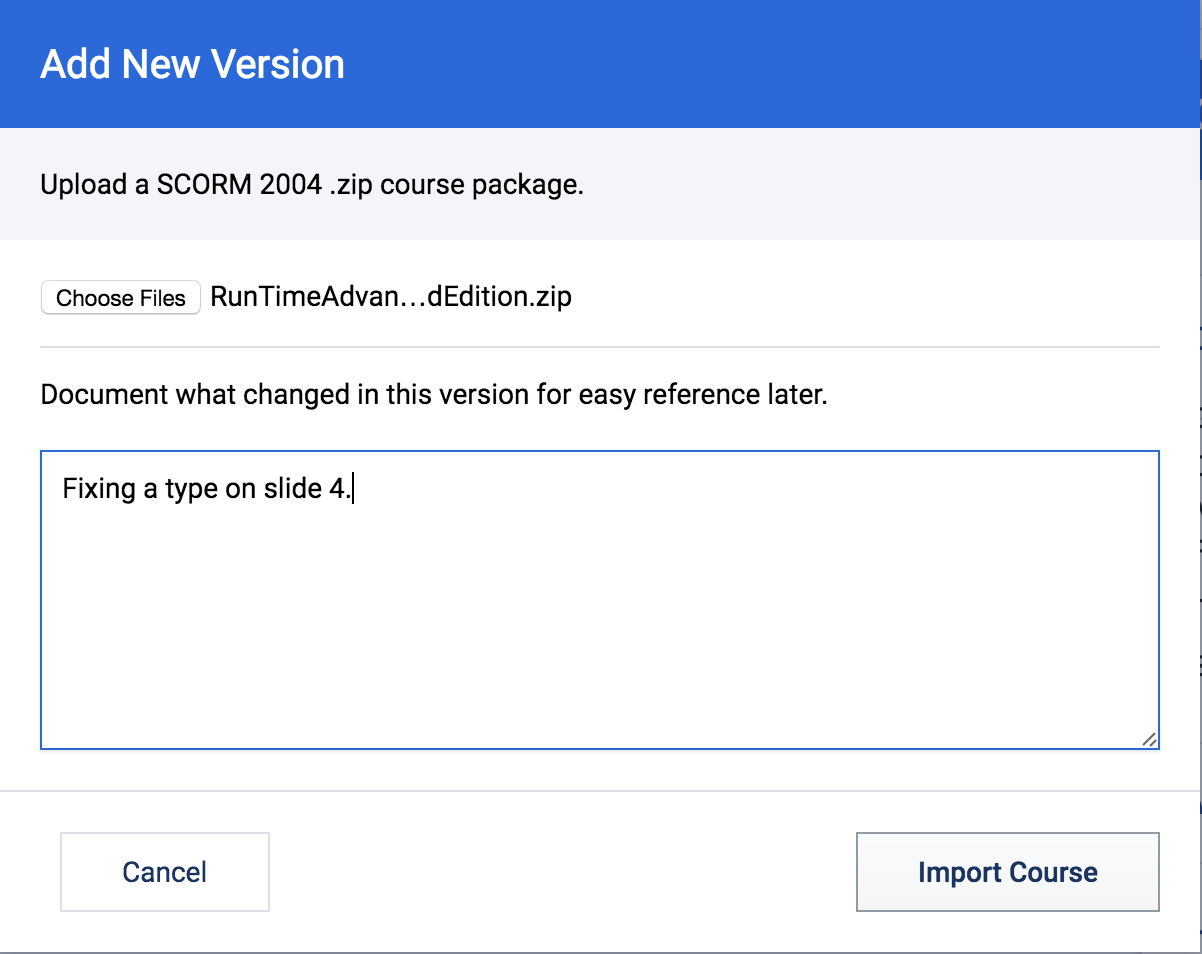Click the blue dialog header bar
This screenshot has height=954, width=1202.
(x=700, y=63)
